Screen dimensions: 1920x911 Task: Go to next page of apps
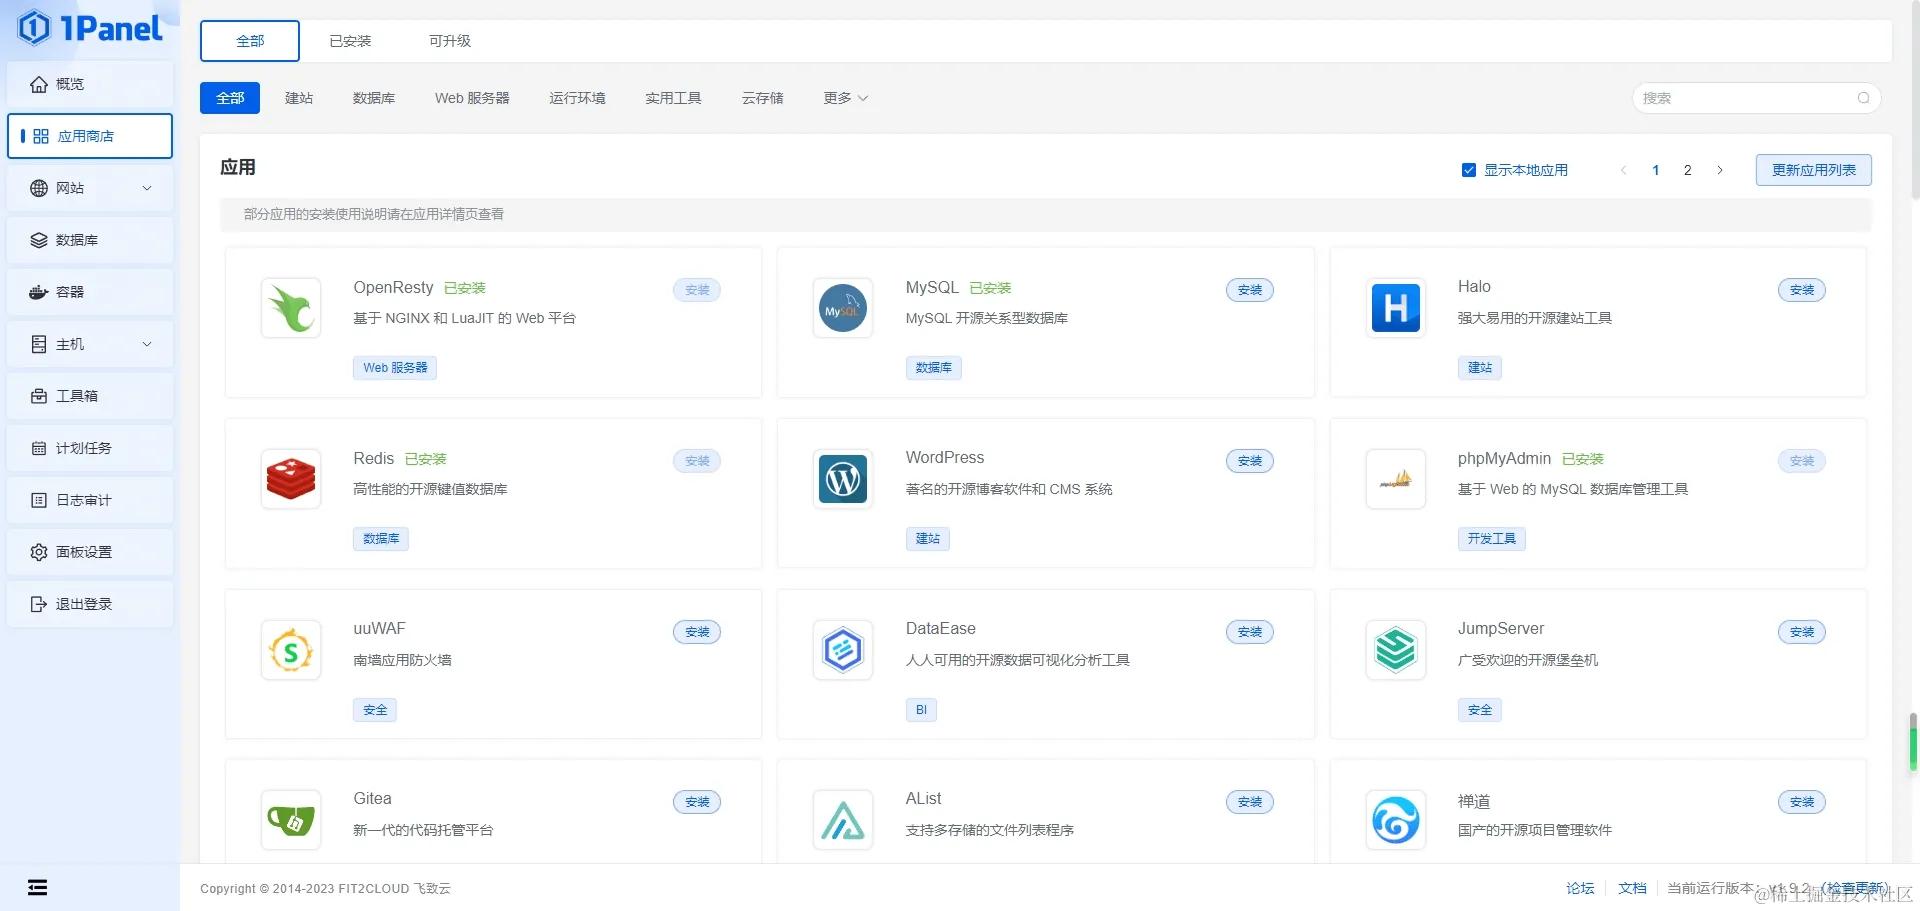[1720, 170]
